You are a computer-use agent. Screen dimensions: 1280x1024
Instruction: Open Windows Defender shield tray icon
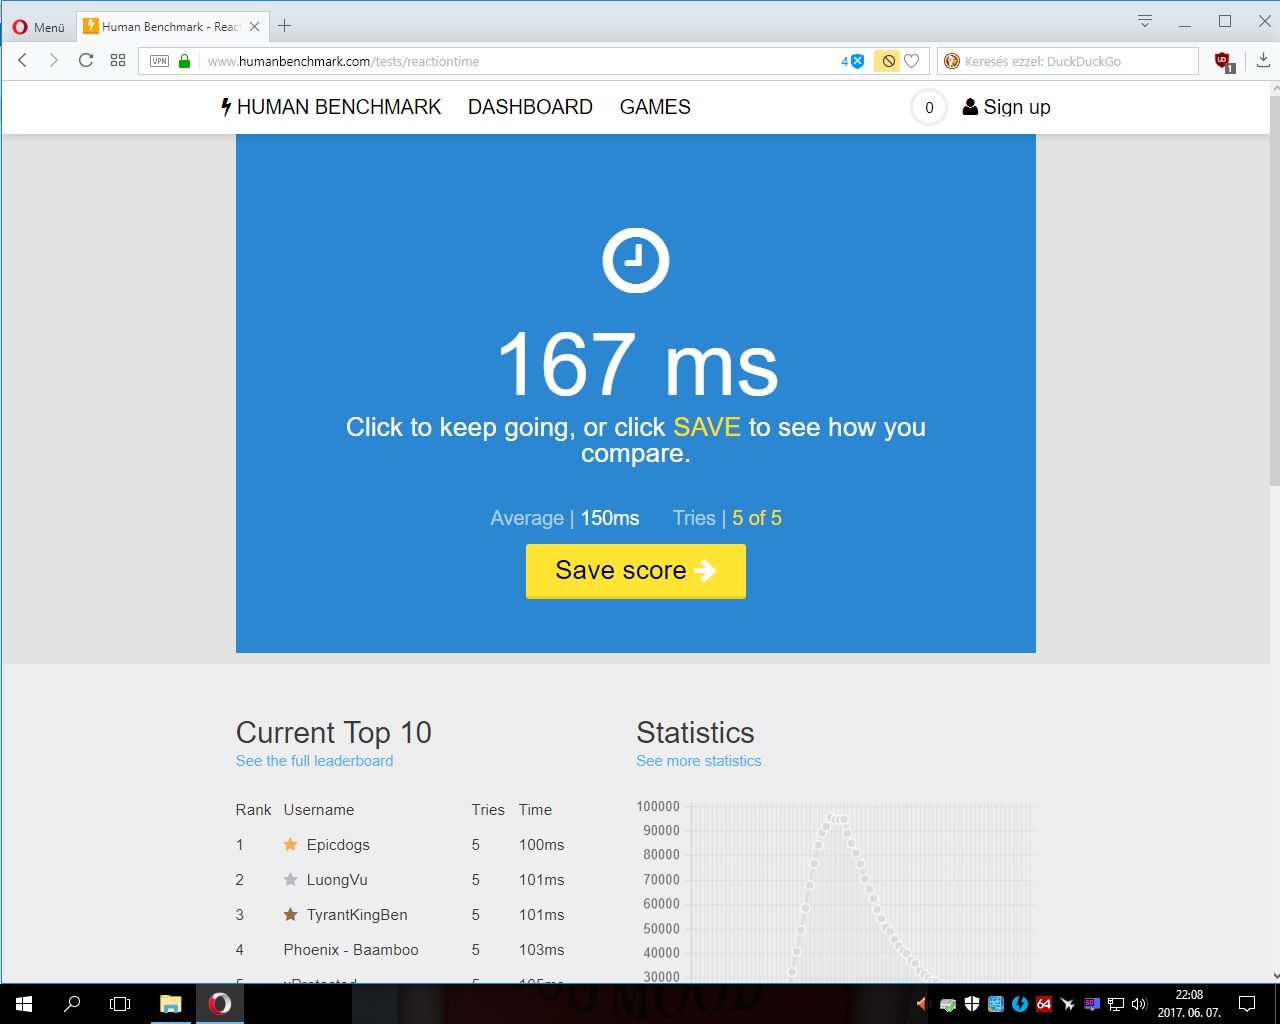point(971,1004)
